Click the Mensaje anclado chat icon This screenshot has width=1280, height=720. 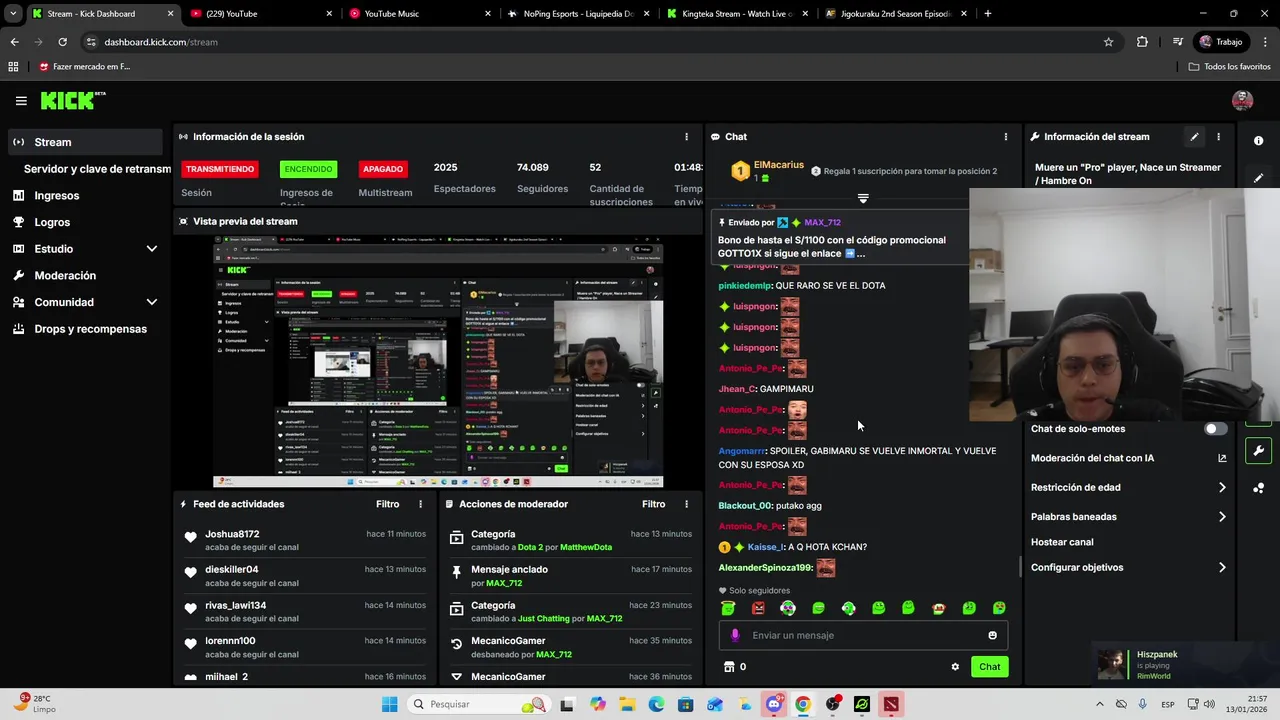pos(457,573)
